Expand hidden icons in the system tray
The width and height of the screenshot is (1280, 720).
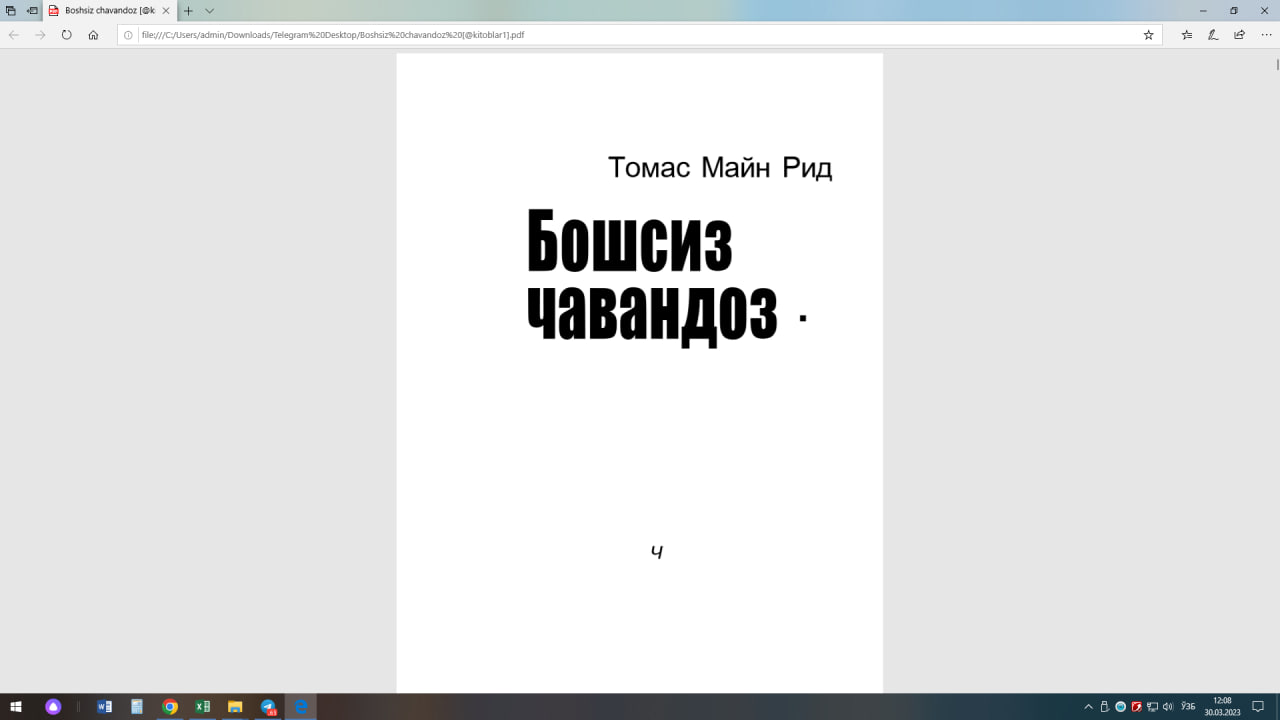click(x=1089, y=707)
